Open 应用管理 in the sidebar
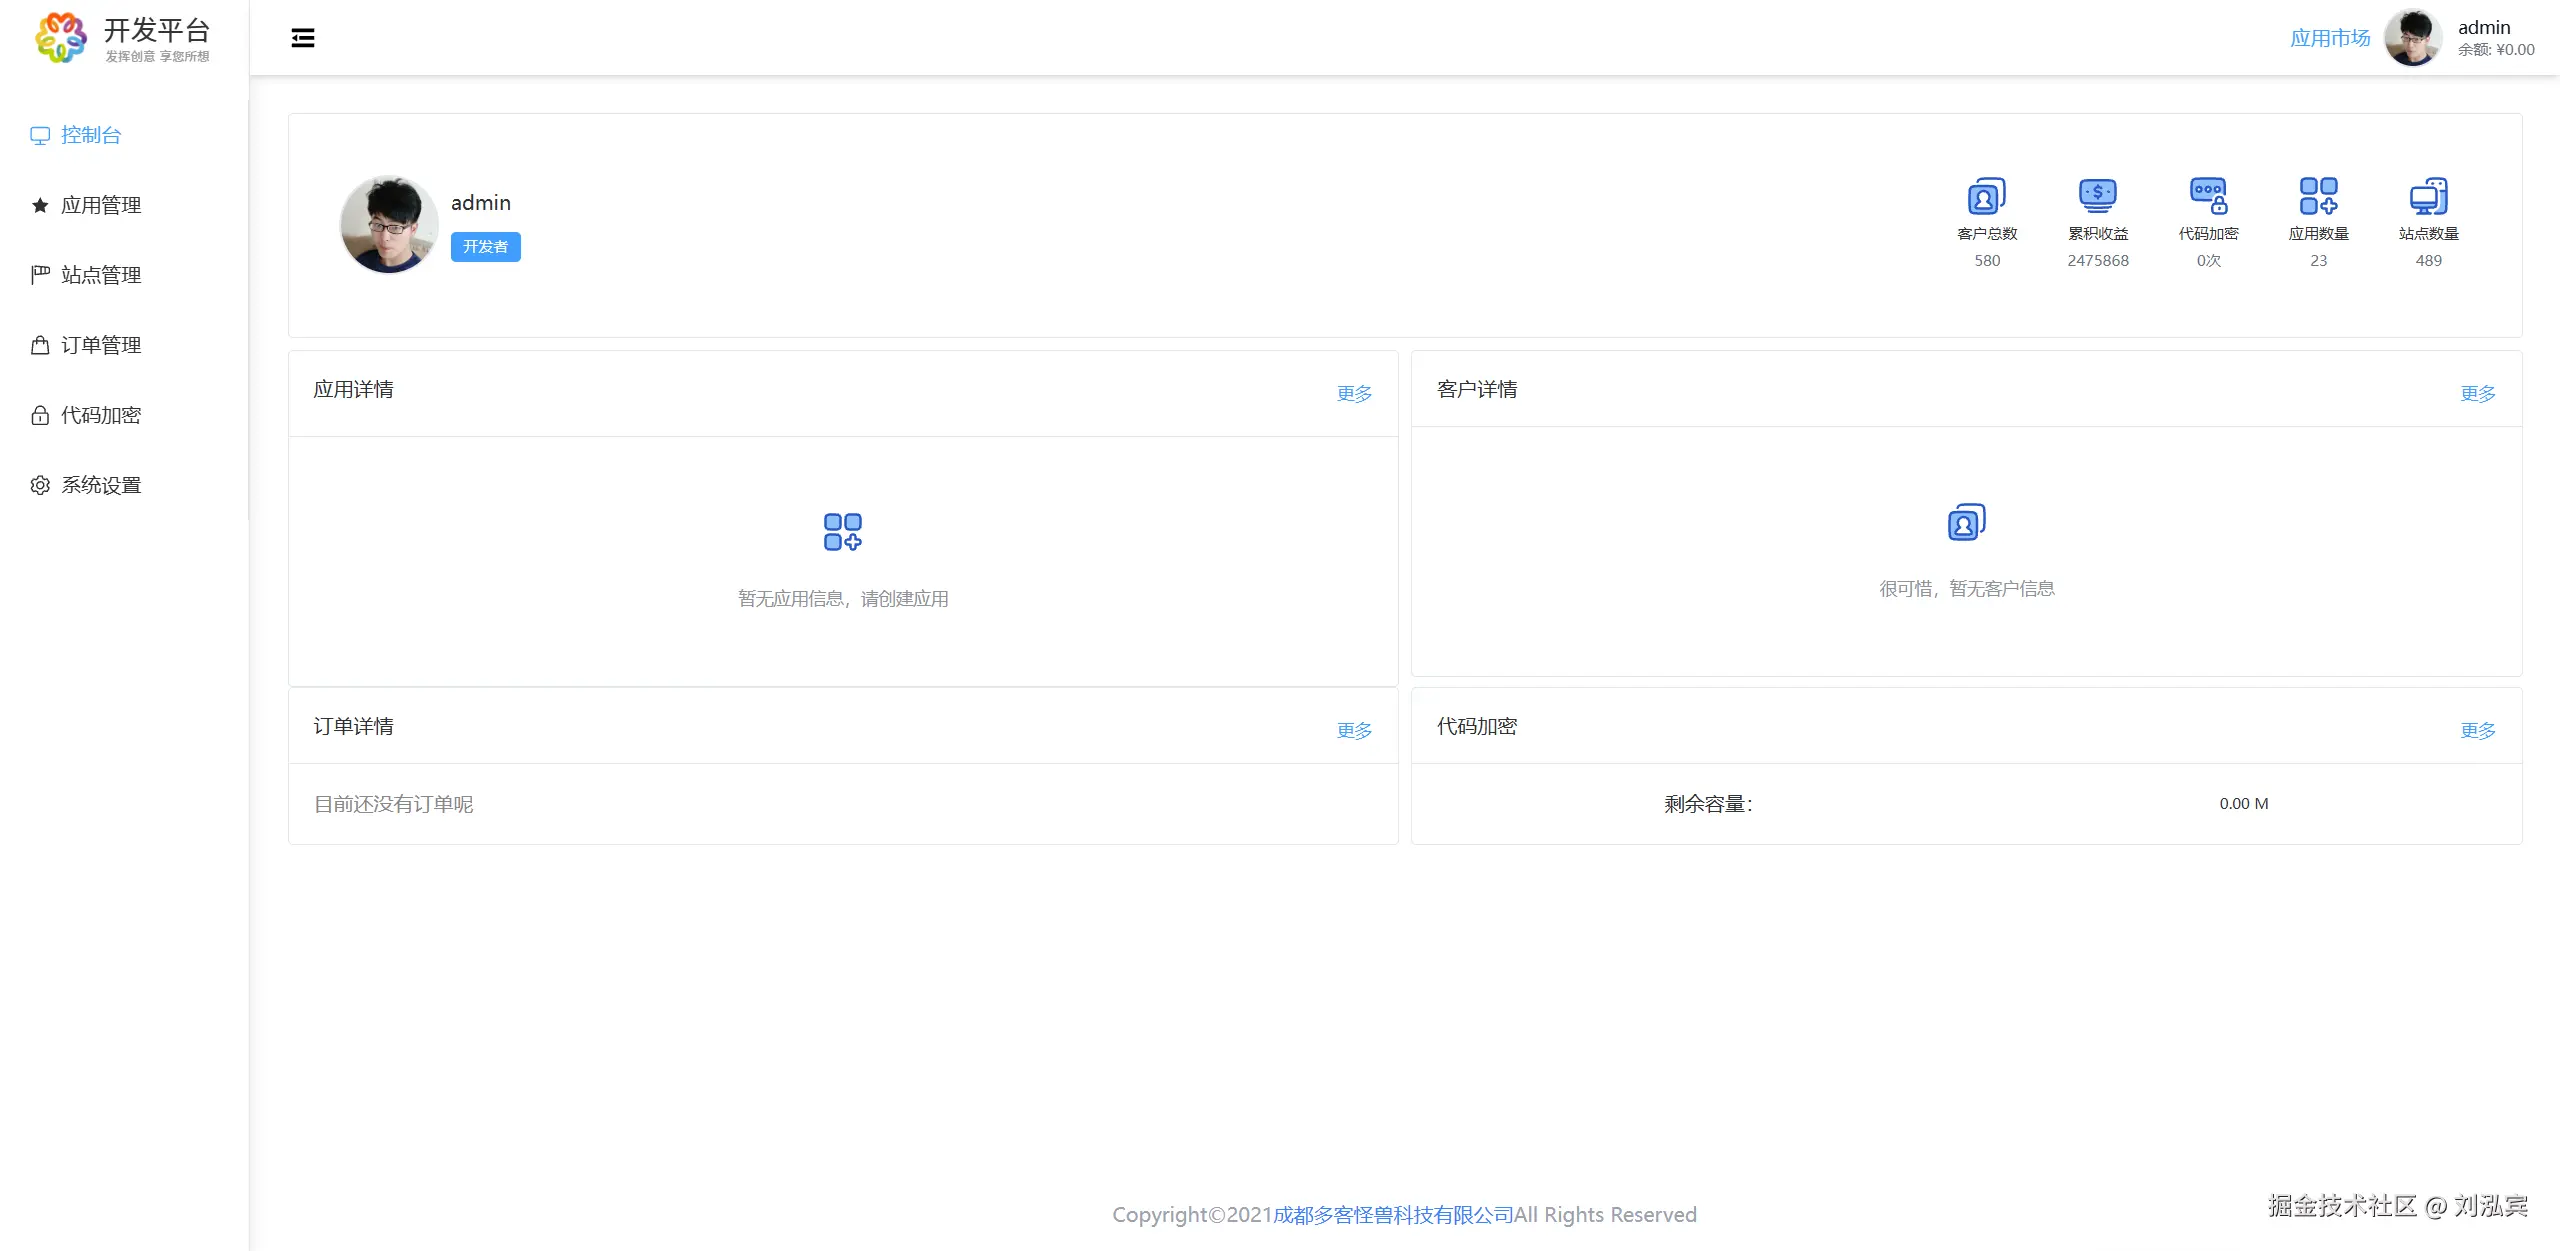Viewport: 2560px width, 1251px height. 100,205
